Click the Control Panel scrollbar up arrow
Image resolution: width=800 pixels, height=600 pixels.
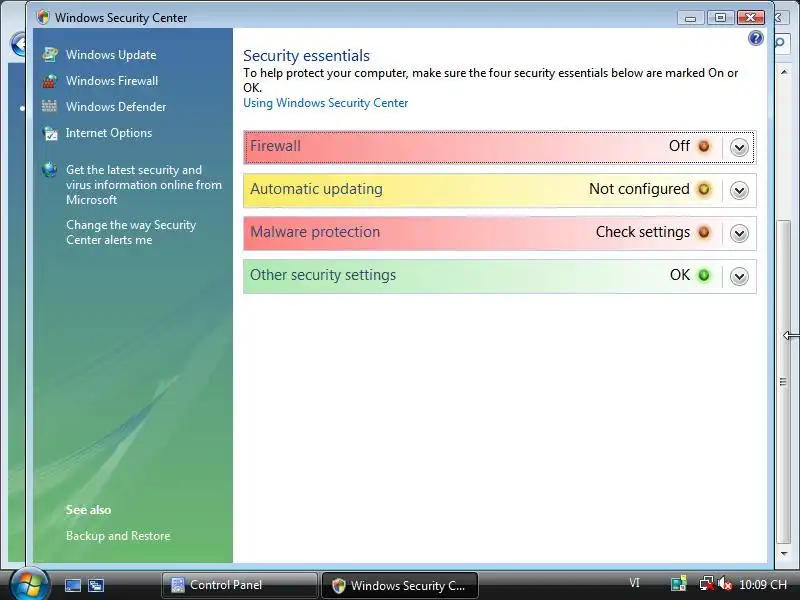(784, 72)
